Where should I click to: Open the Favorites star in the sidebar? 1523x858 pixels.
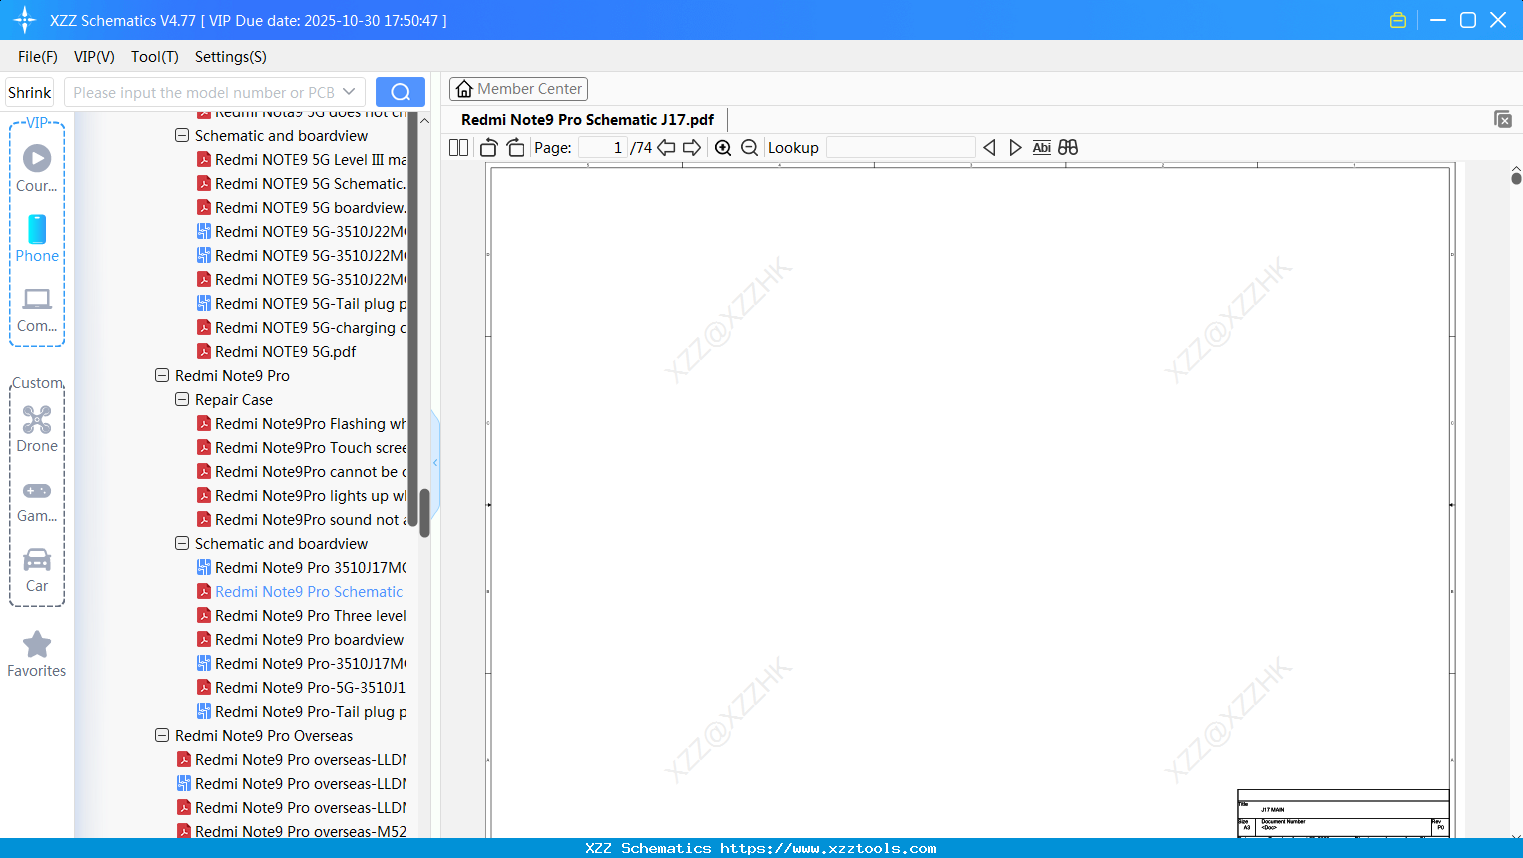[x=37, y=644]
